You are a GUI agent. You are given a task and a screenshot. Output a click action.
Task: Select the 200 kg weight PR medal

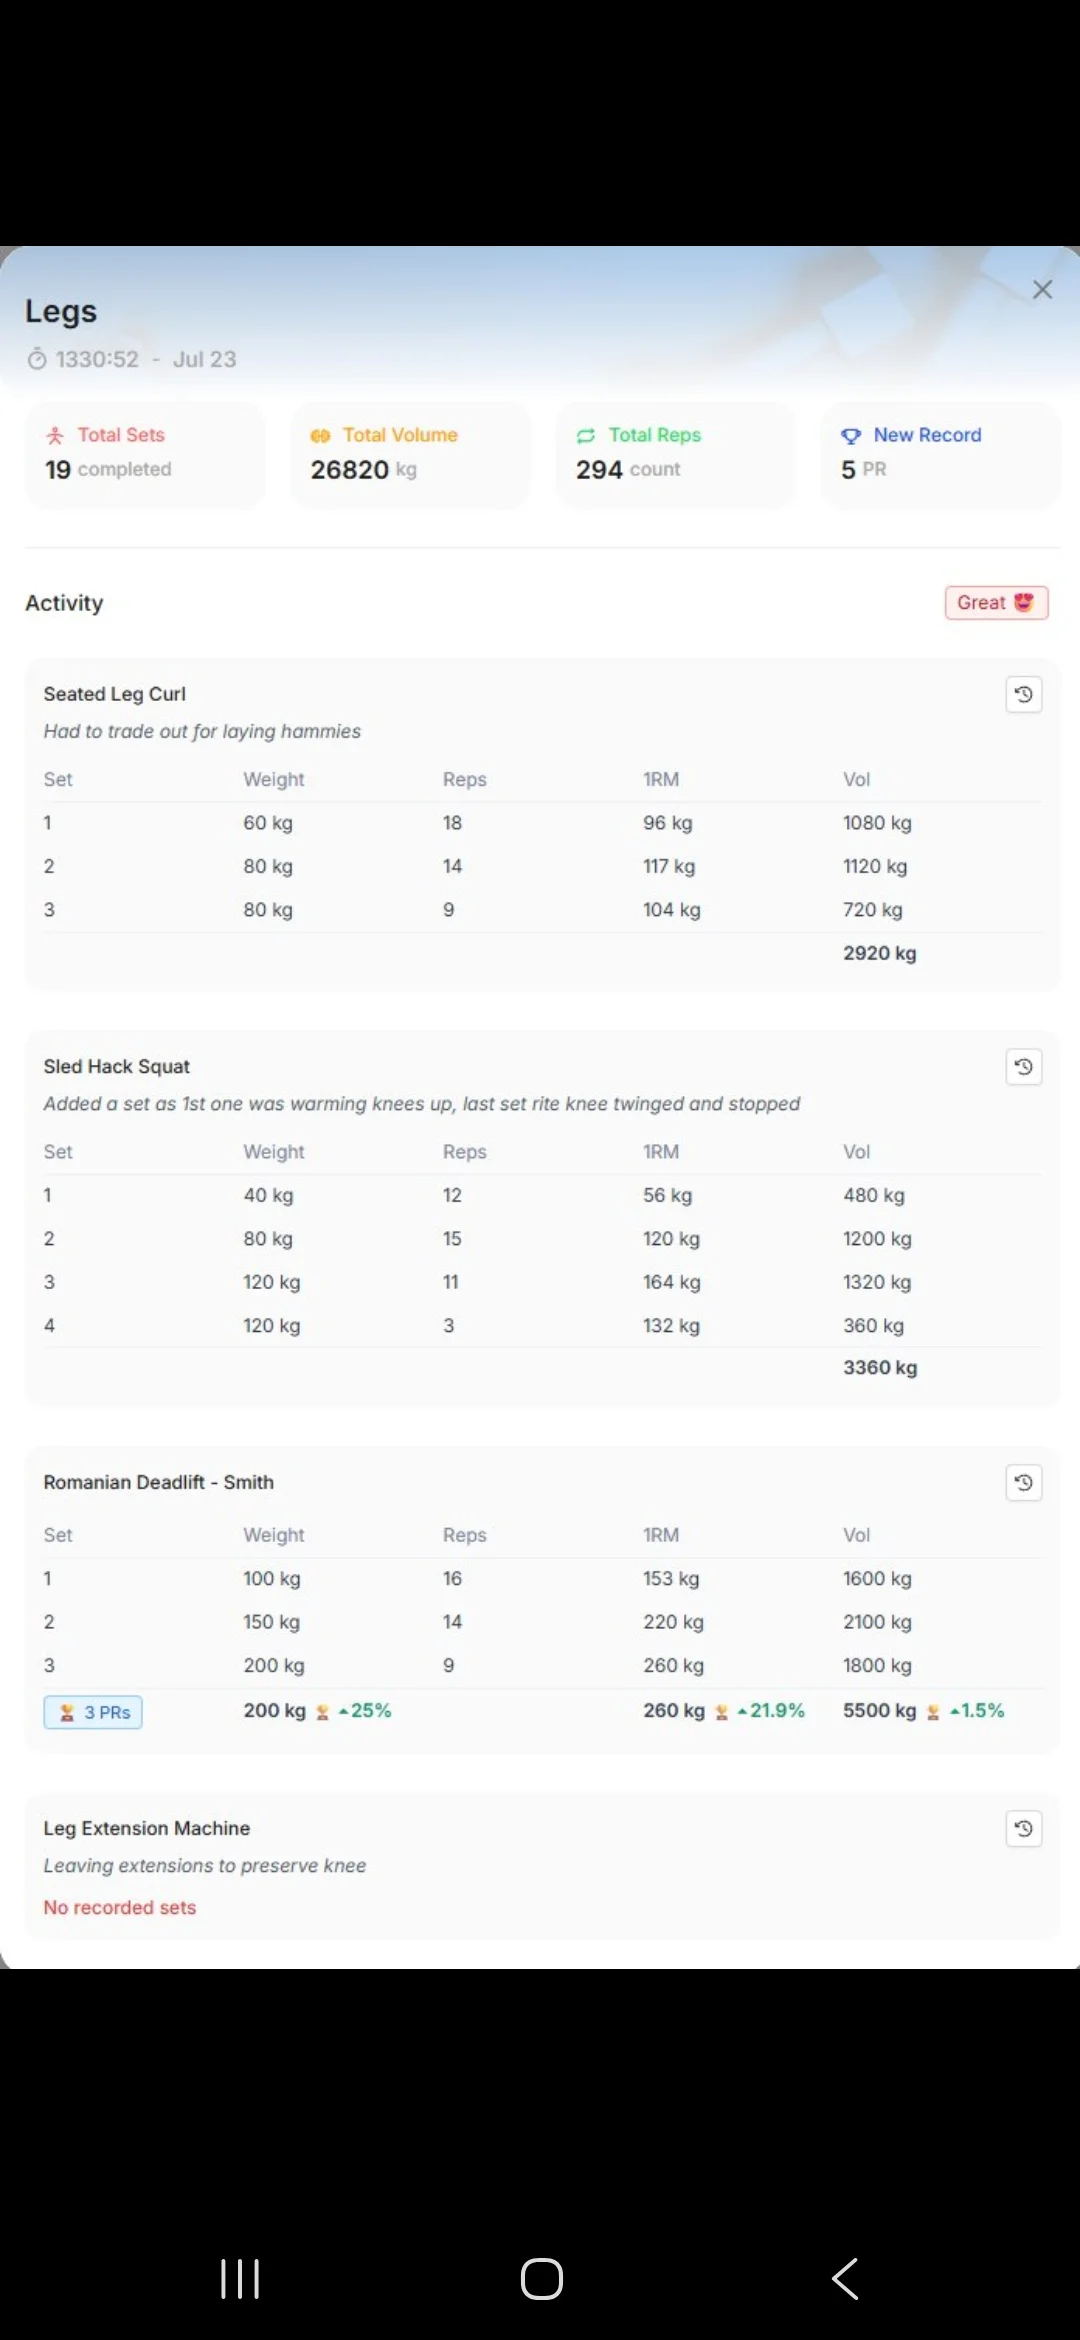[x=322, y=1712]
